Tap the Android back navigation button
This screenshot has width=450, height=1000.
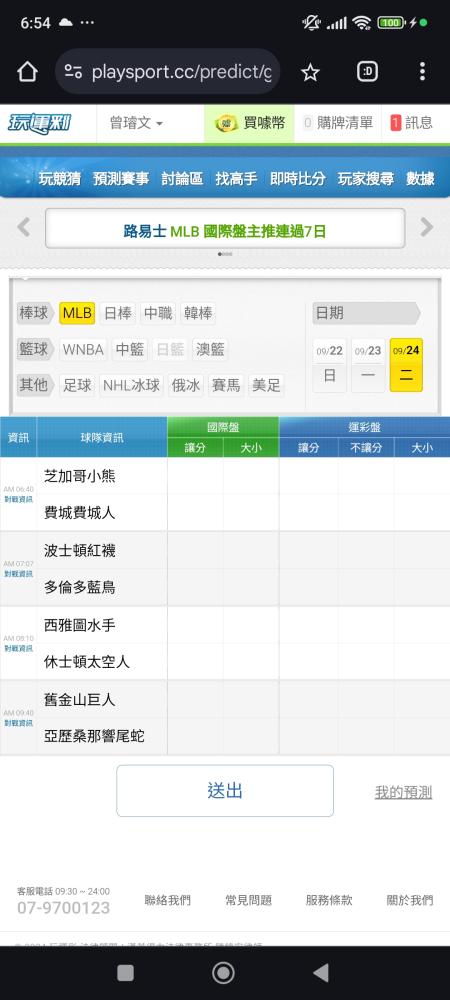pyautogui.click(x=321, y=973)
